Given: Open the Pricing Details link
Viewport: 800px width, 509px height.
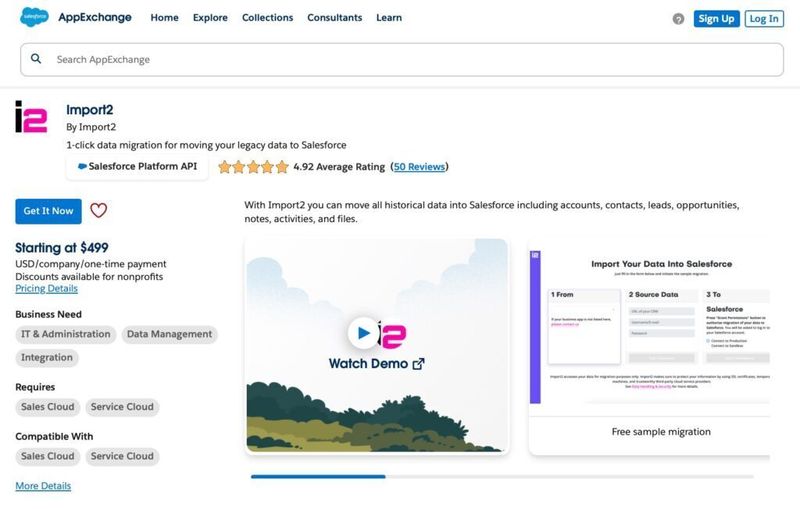Looking at the screenshot, I should pyautogui.click(x=46, y=289).
